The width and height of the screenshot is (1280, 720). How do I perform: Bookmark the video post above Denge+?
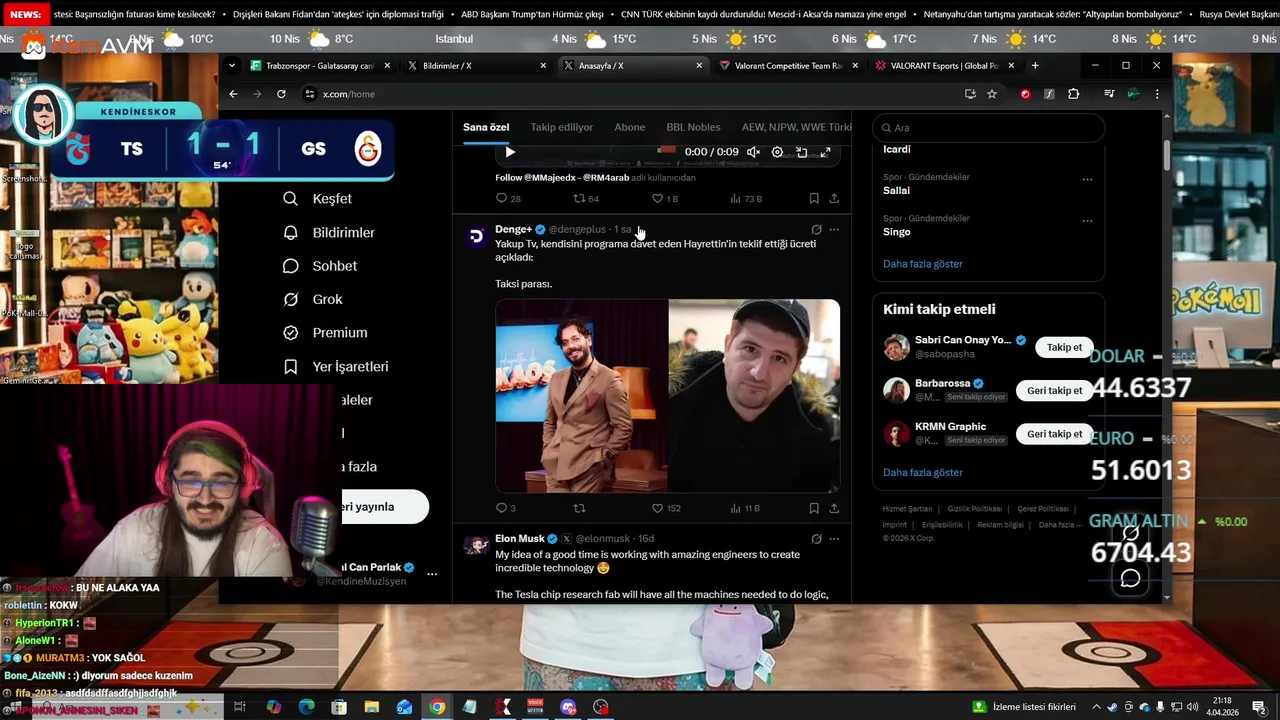click(x=814, y=199)
